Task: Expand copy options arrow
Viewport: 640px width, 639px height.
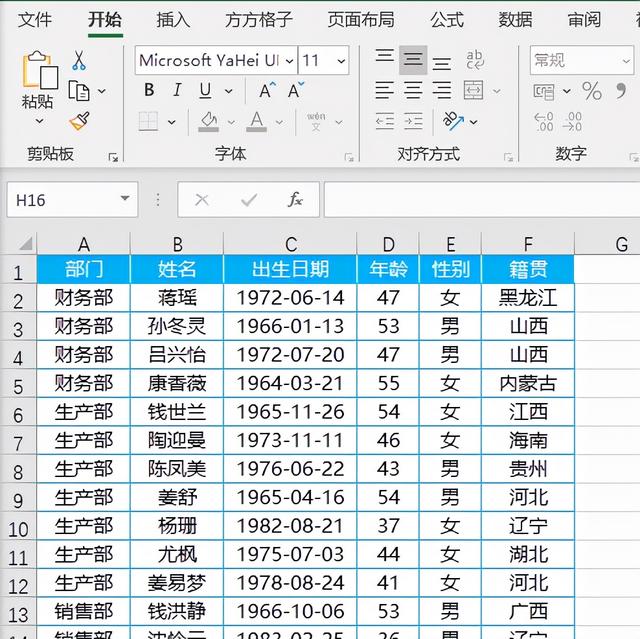Action: [102, 91]
